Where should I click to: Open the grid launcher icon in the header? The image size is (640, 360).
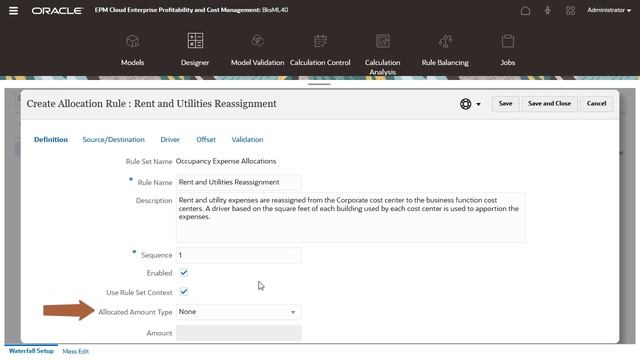click(x=570, y=11)
